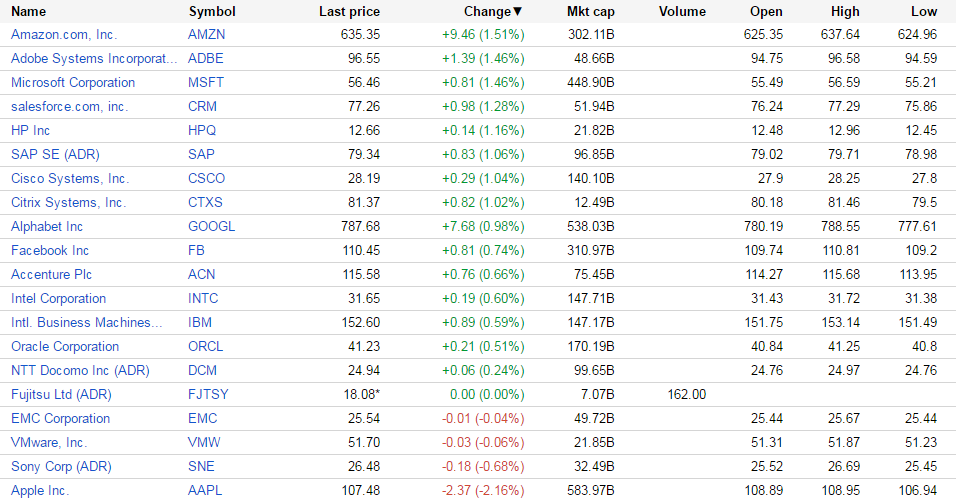Open the CSCO symbol link
Viewport: 956px width, 502px height.
206,179
